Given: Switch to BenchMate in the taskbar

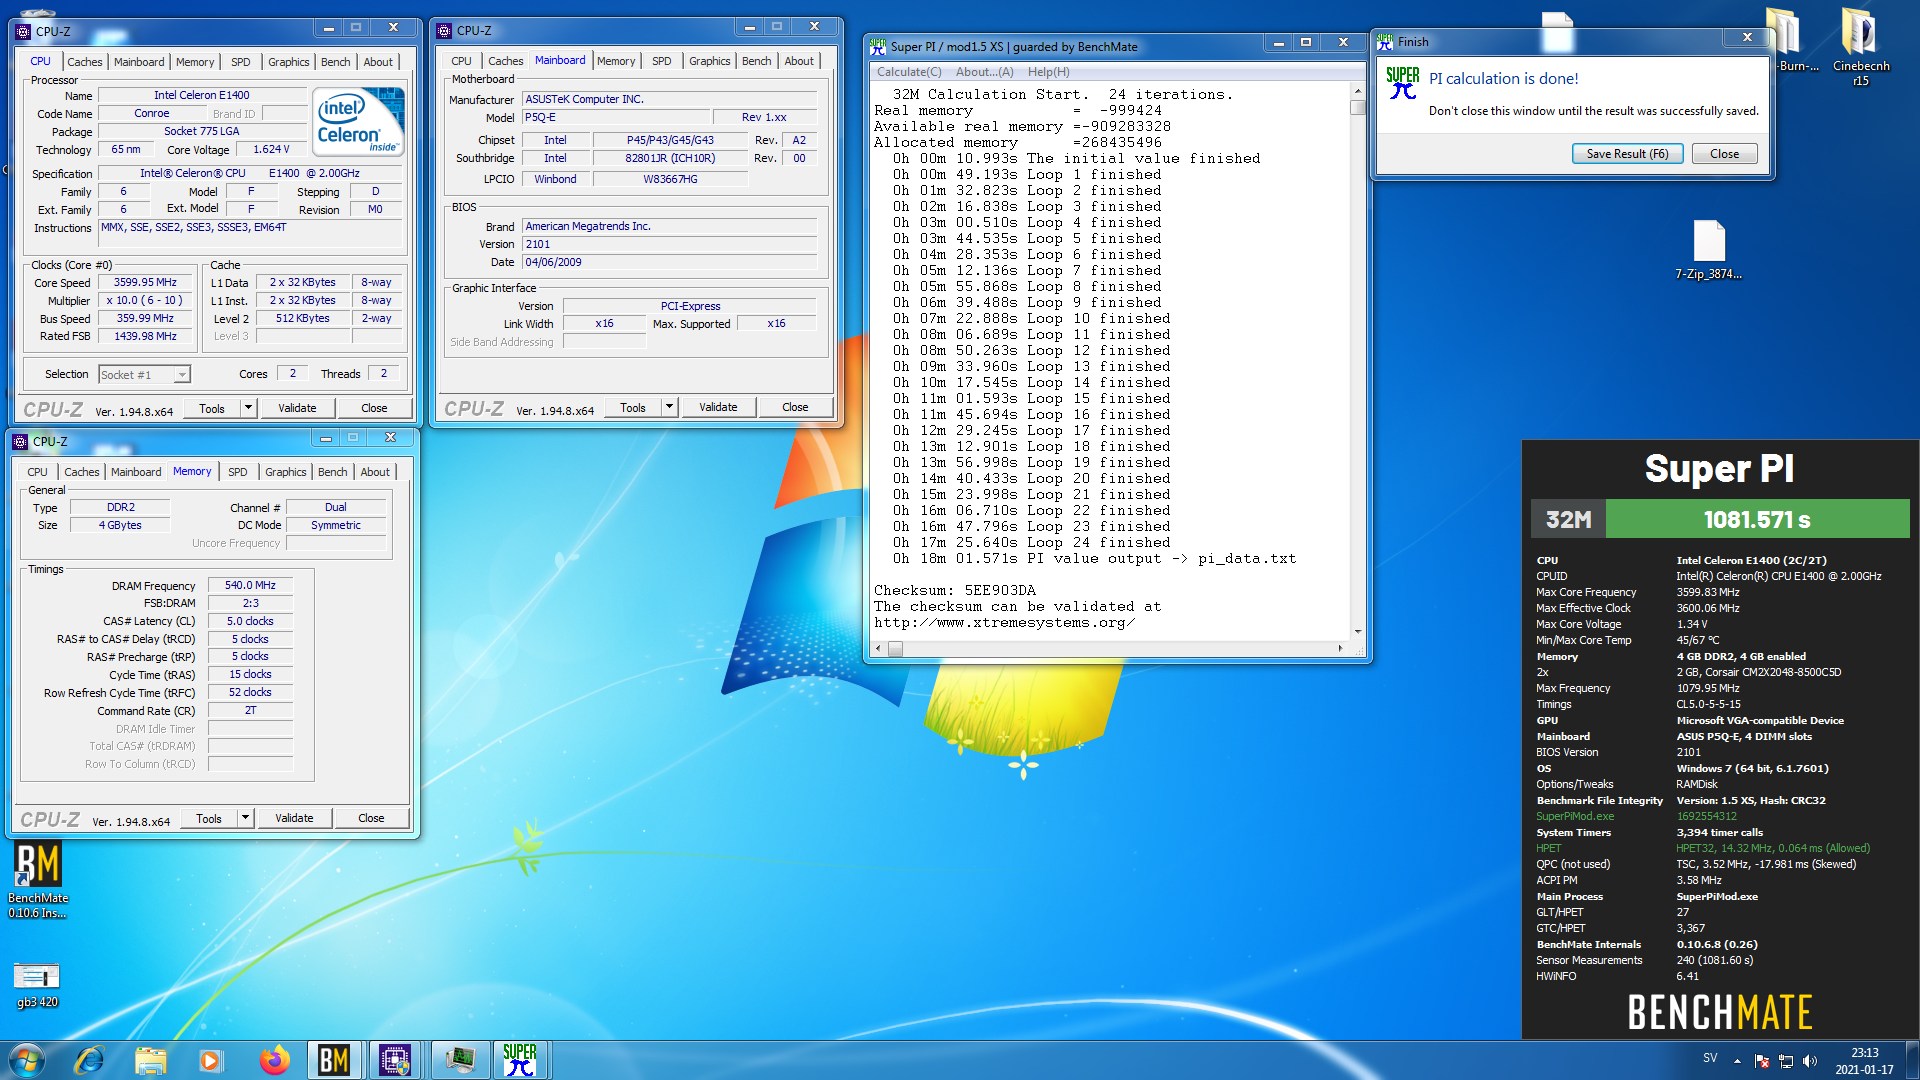Looking at the screenshot, I should click(334, 1060).
